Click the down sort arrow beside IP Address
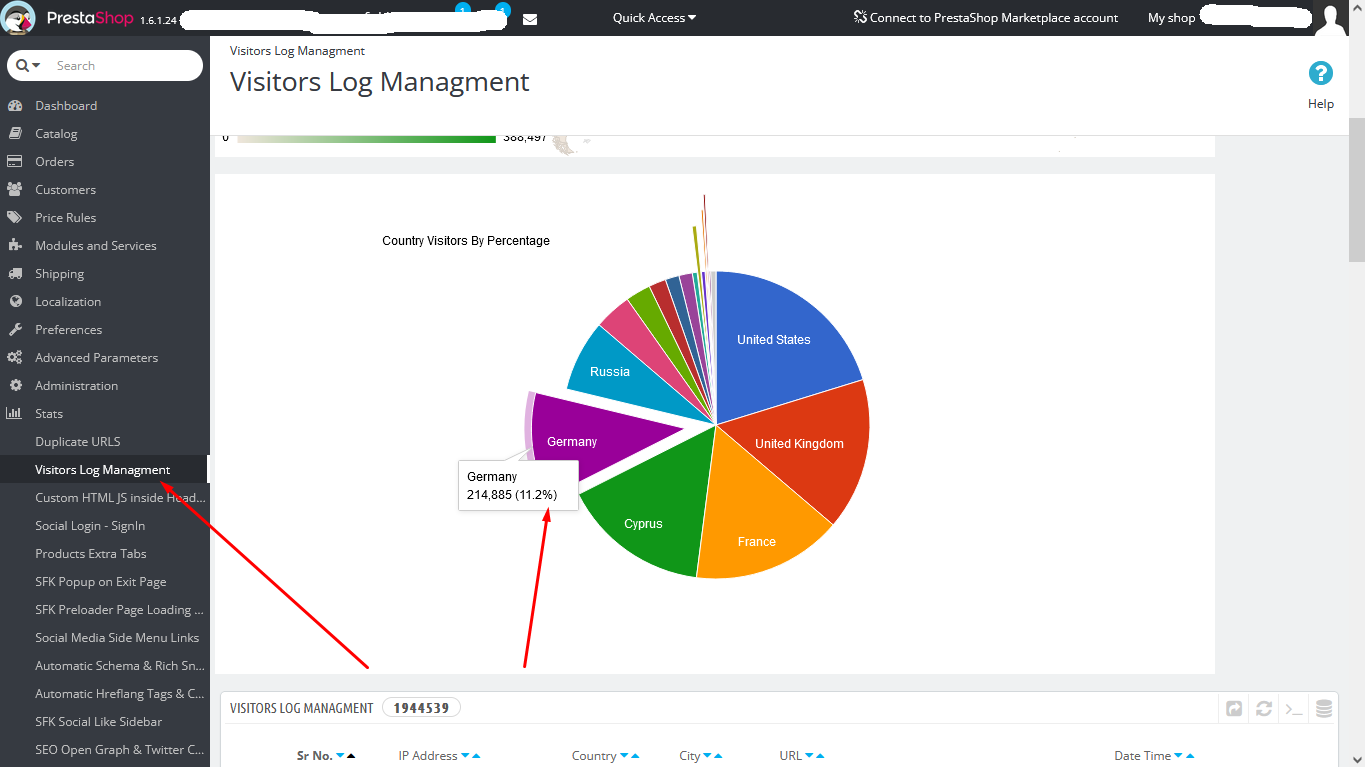Viewport: 1365px width, 767px height. (x=465, y=756)
